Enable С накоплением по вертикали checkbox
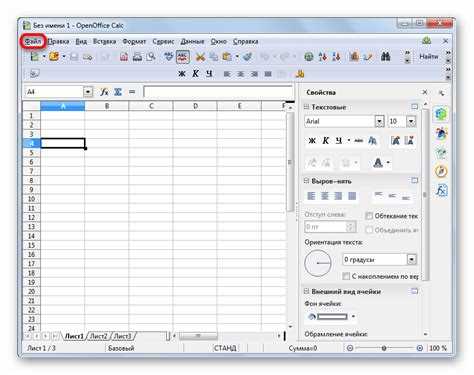Image resolution: width=474 pixels, height=375 pixels. tap(346, 276)
